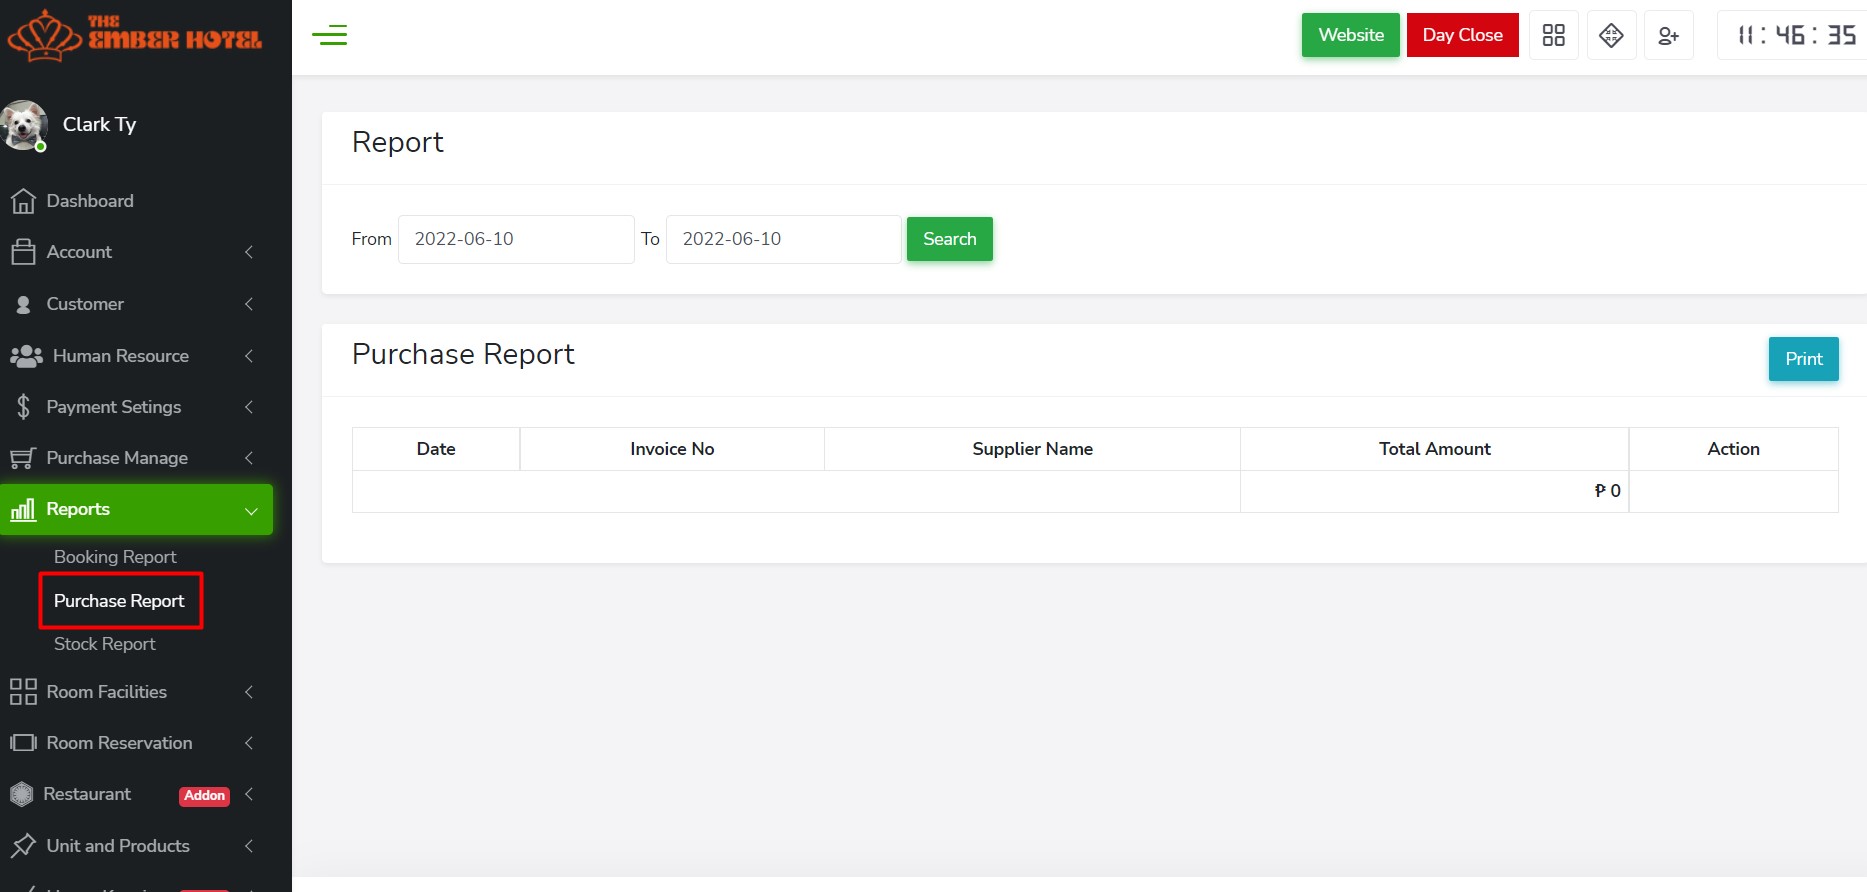The height and width of the screenshot is (892, 1867).
Task: Click the Dashboard home icon
Action: point(23,201)
